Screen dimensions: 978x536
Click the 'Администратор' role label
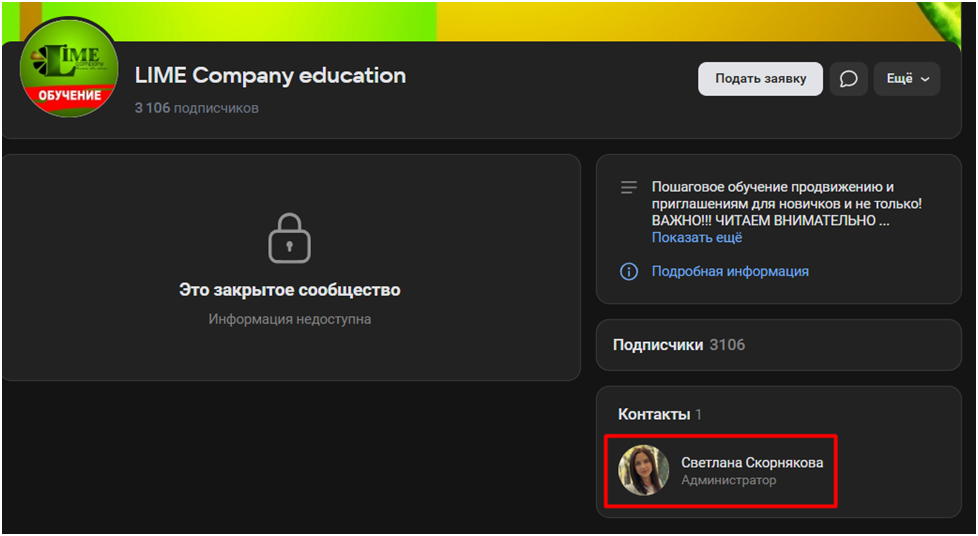tap(729, 480)
